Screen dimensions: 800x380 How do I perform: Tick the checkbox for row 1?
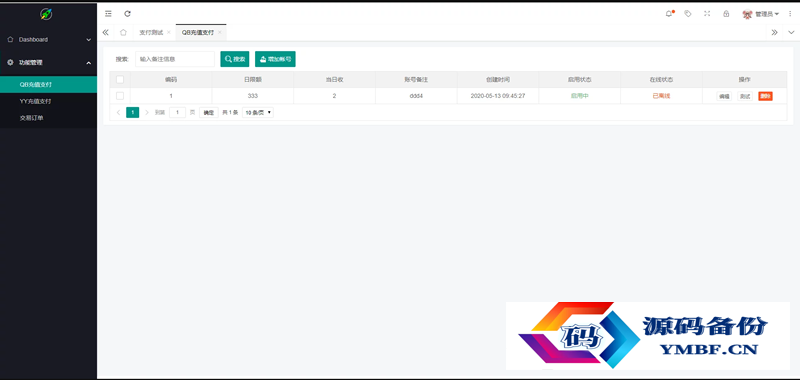coord(120,96)
